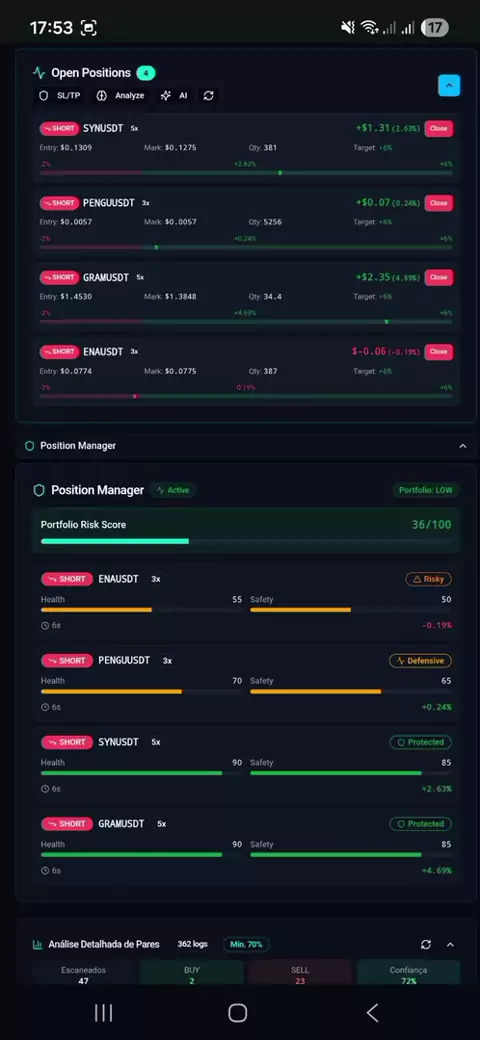Viewport: 480px width, 1040px height.
Task: Toggle the Position Manager Active badge
Action: click(x=172, y=490)
